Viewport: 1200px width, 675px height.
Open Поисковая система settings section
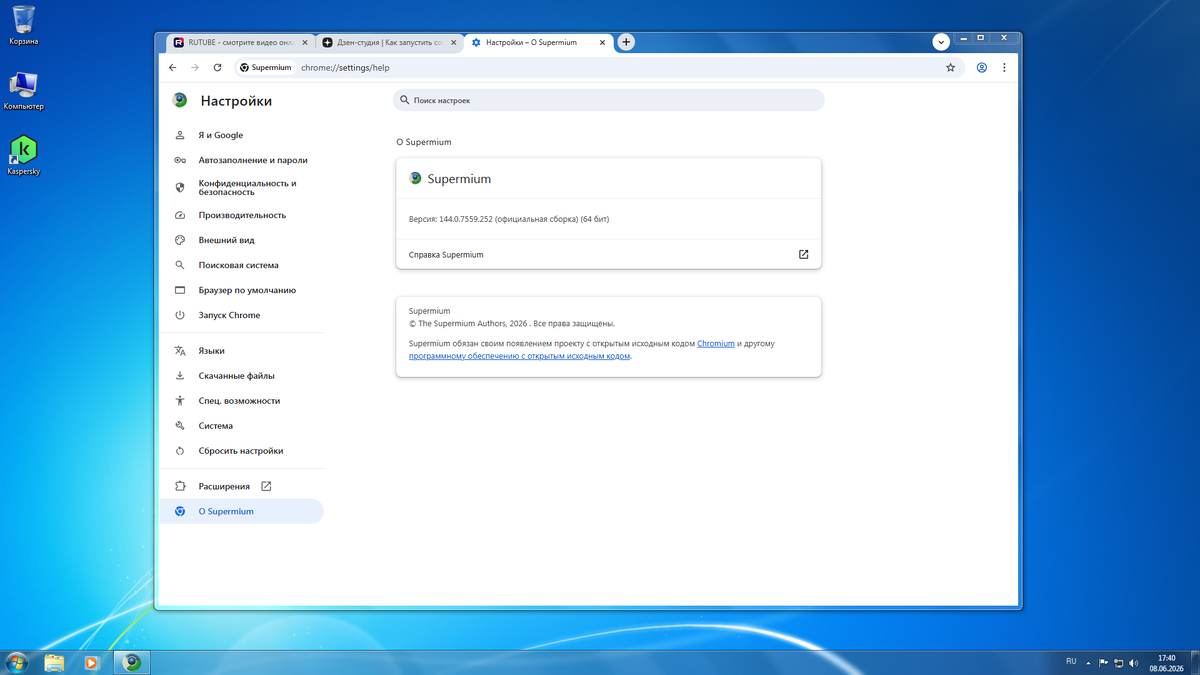(x=242, y=265)
